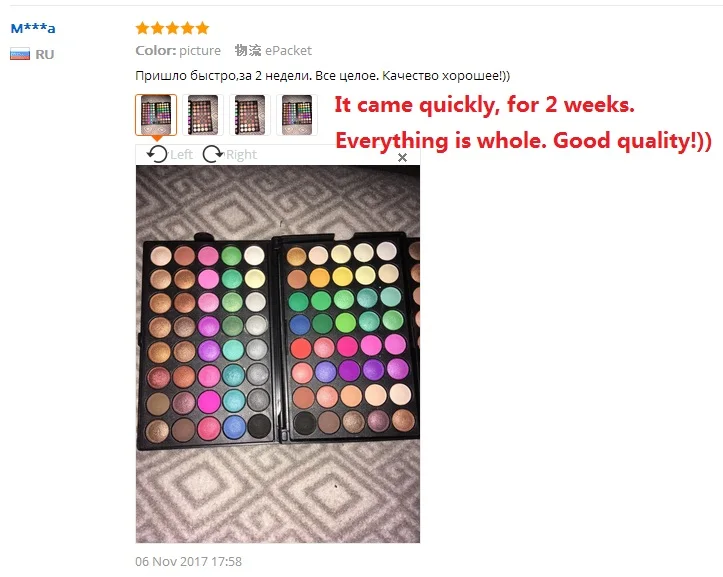This screenshot has width=723, height=577.
Task: Open the third review photo thumbnail
Action: (250, 115)
